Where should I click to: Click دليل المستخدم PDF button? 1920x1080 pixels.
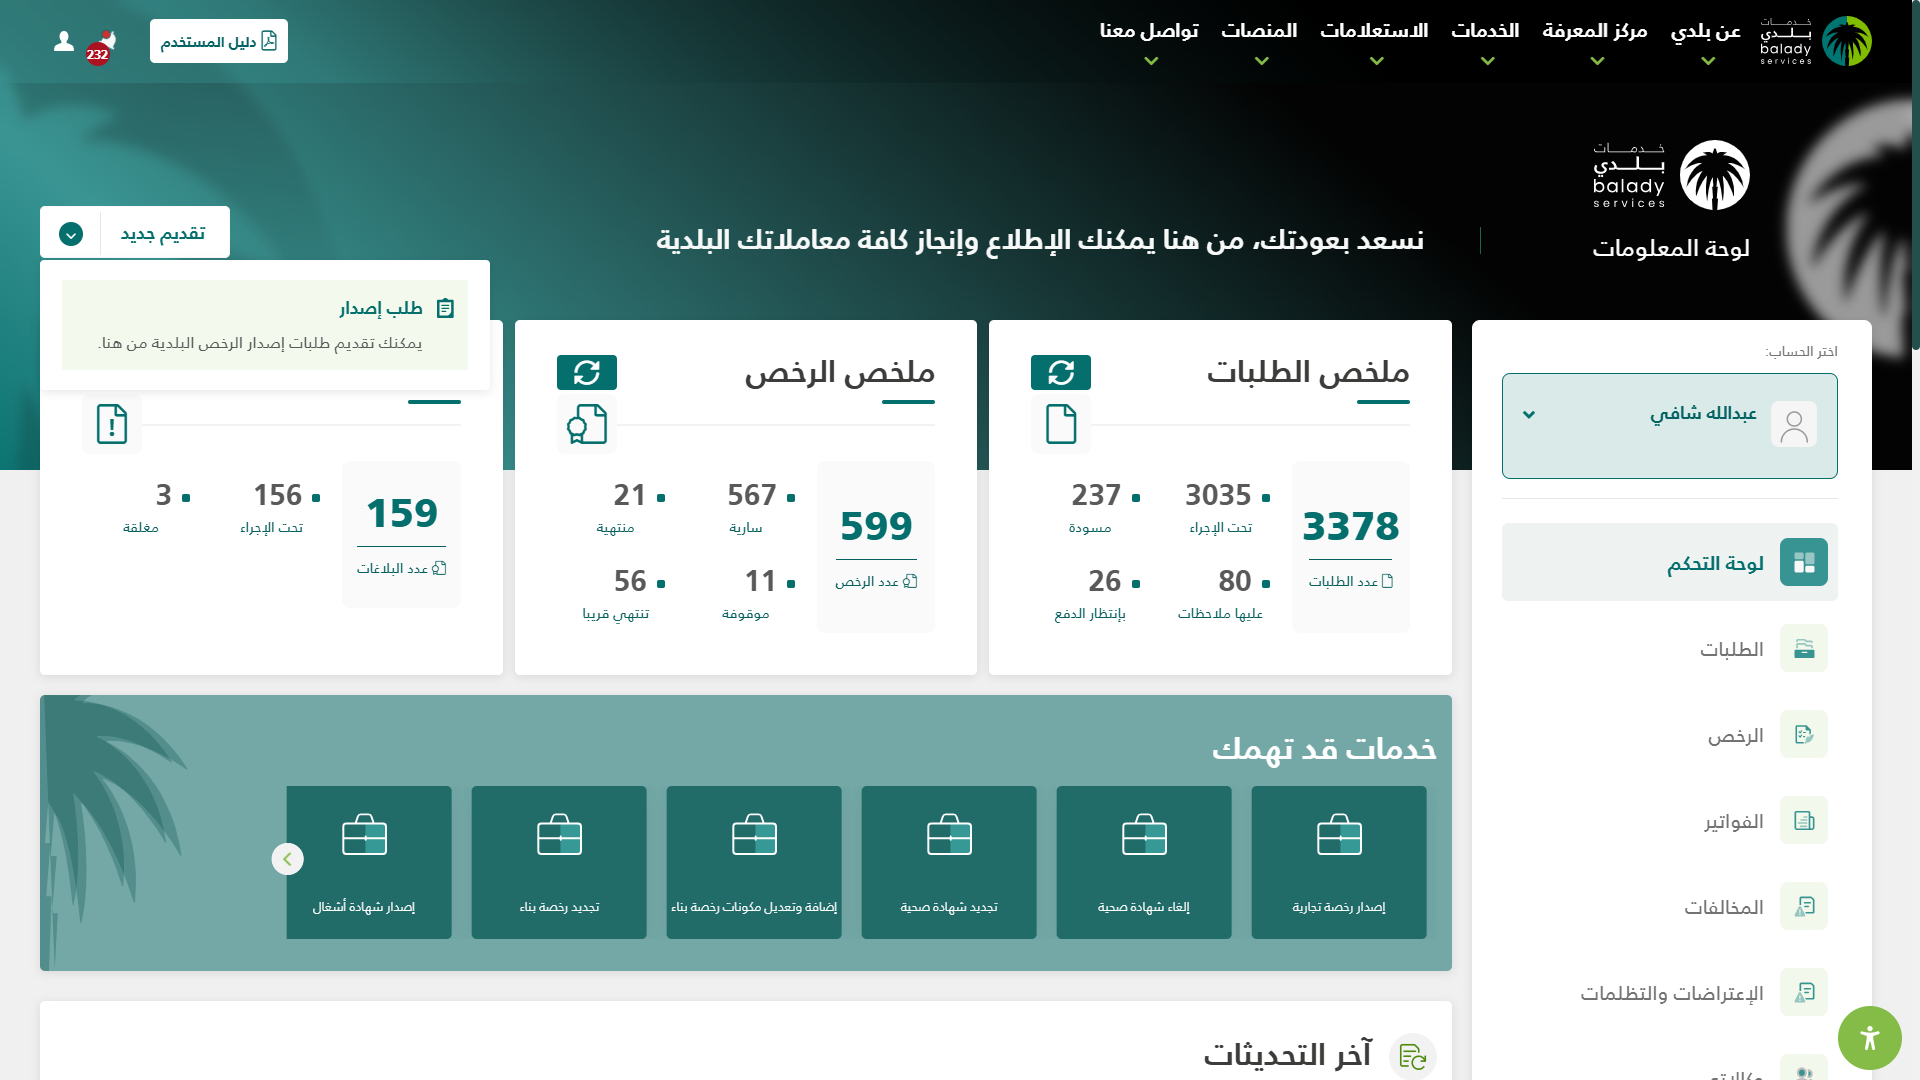tap(219, 41)
